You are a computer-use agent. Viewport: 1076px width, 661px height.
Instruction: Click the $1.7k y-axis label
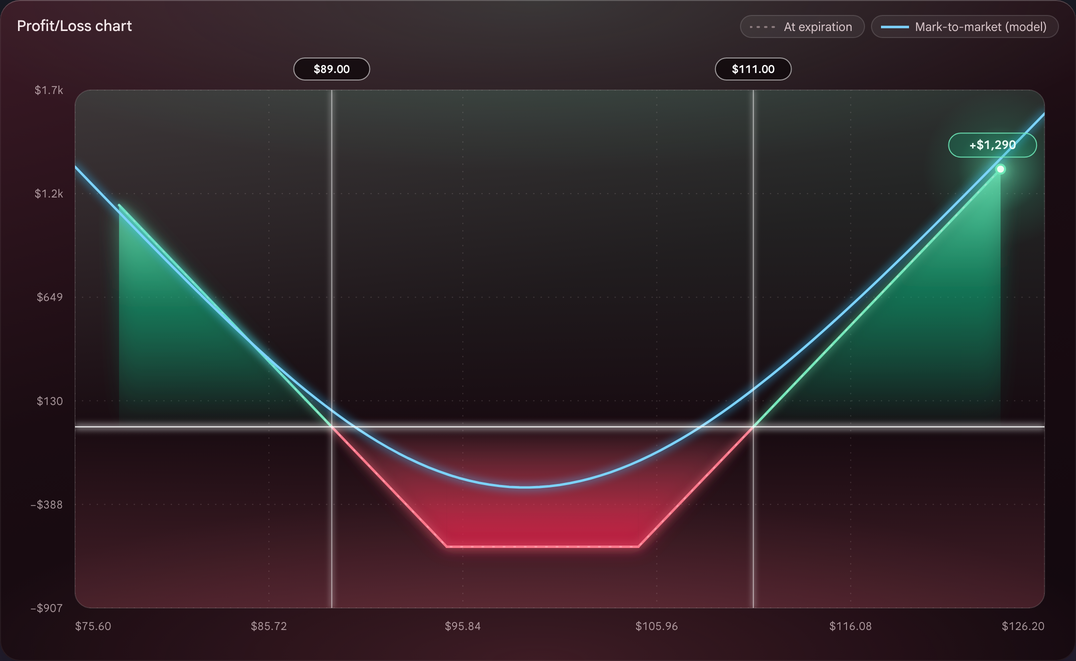pyautogui.click(x=49, y=90)
